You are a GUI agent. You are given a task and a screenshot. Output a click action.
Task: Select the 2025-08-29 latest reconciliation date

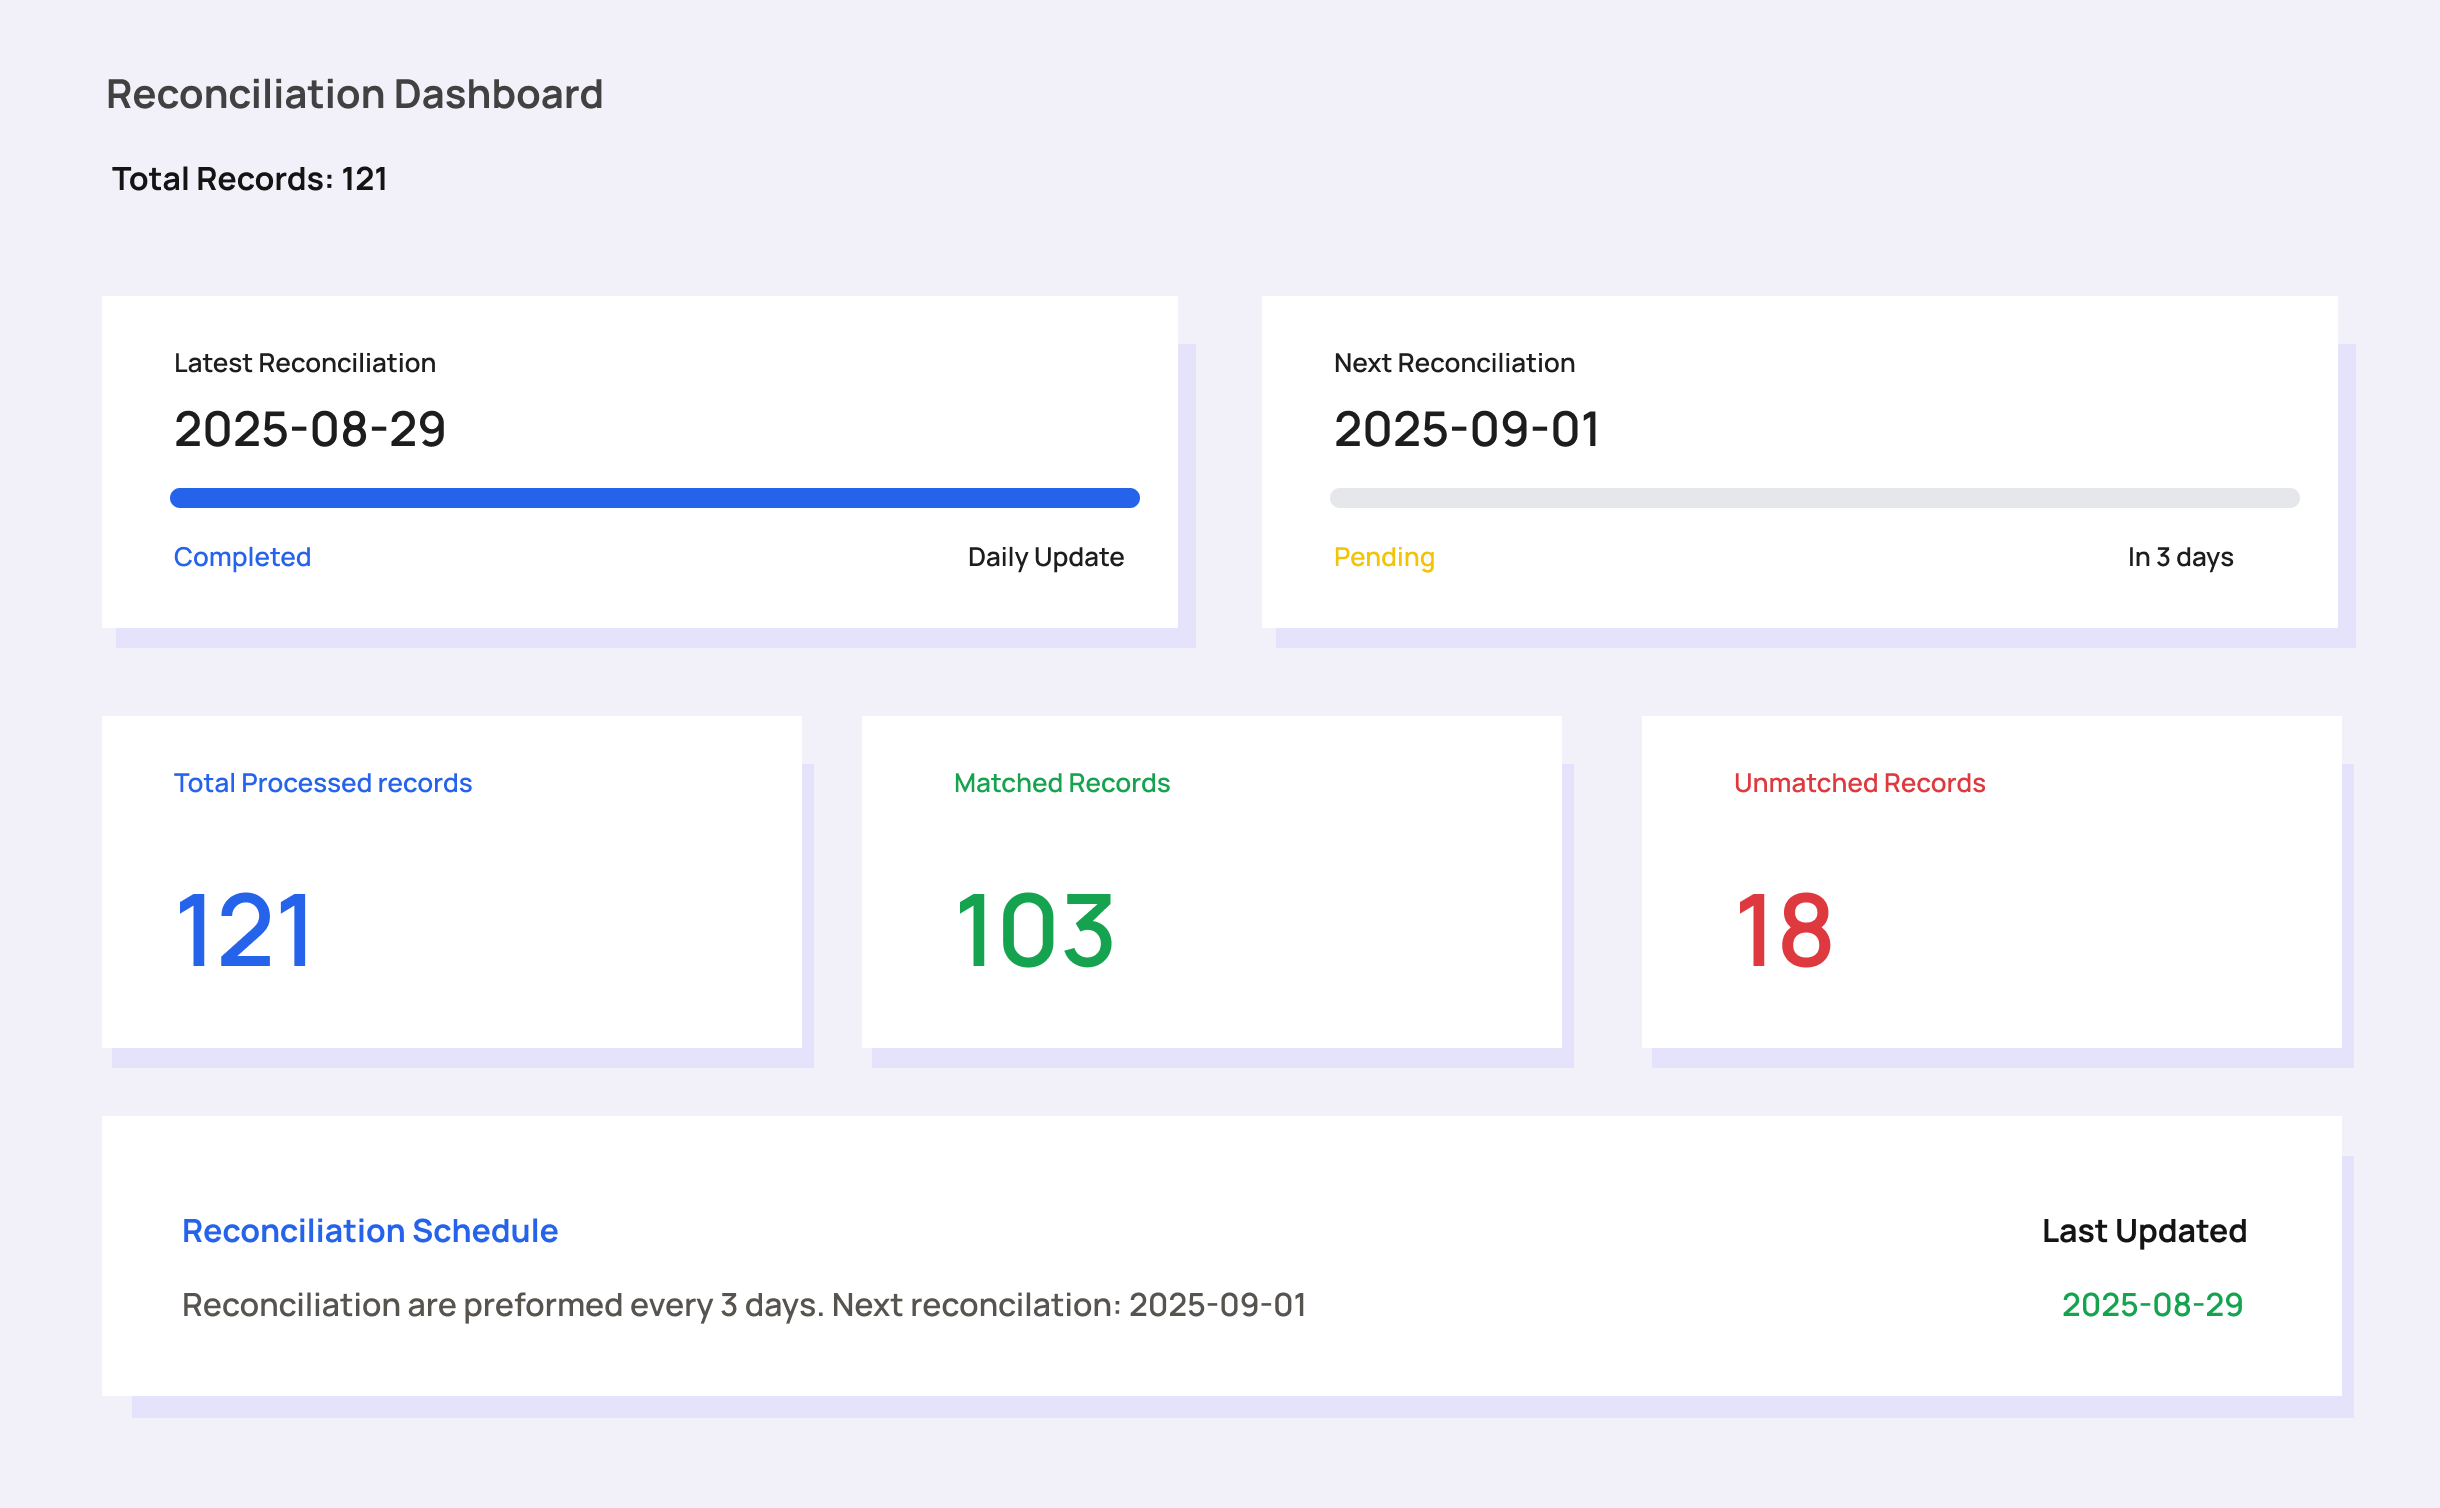[310, 429]
